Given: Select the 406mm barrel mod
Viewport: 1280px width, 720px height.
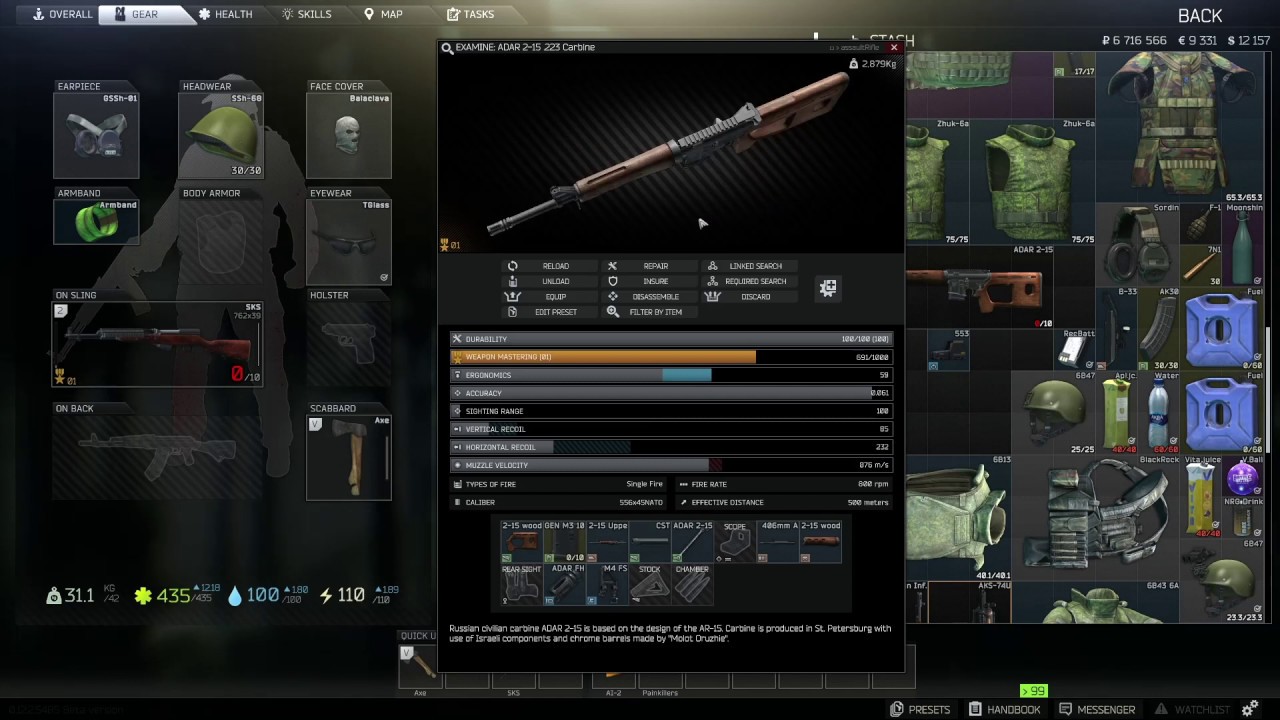Looking at the screenshot, I should (x=778, y=541).
